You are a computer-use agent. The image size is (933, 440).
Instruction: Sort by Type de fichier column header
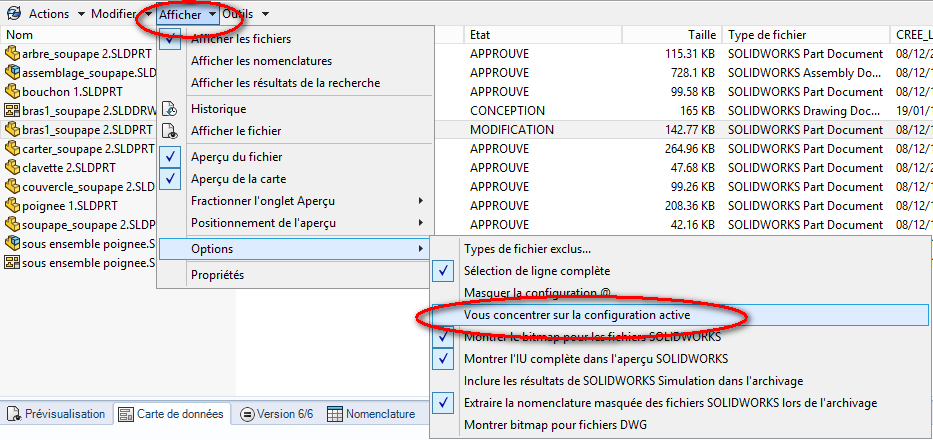tap(806, 35)
